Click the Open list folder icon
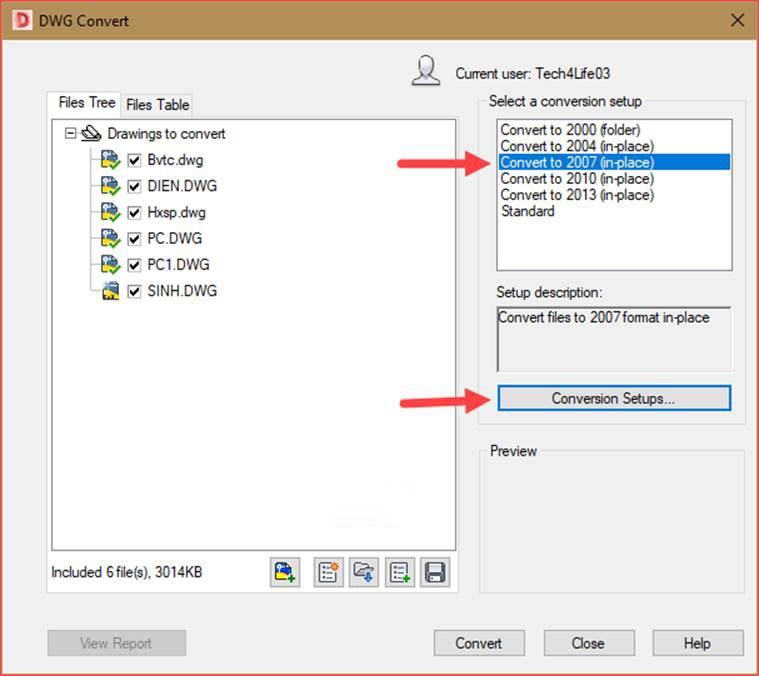 tap(364, 572)
